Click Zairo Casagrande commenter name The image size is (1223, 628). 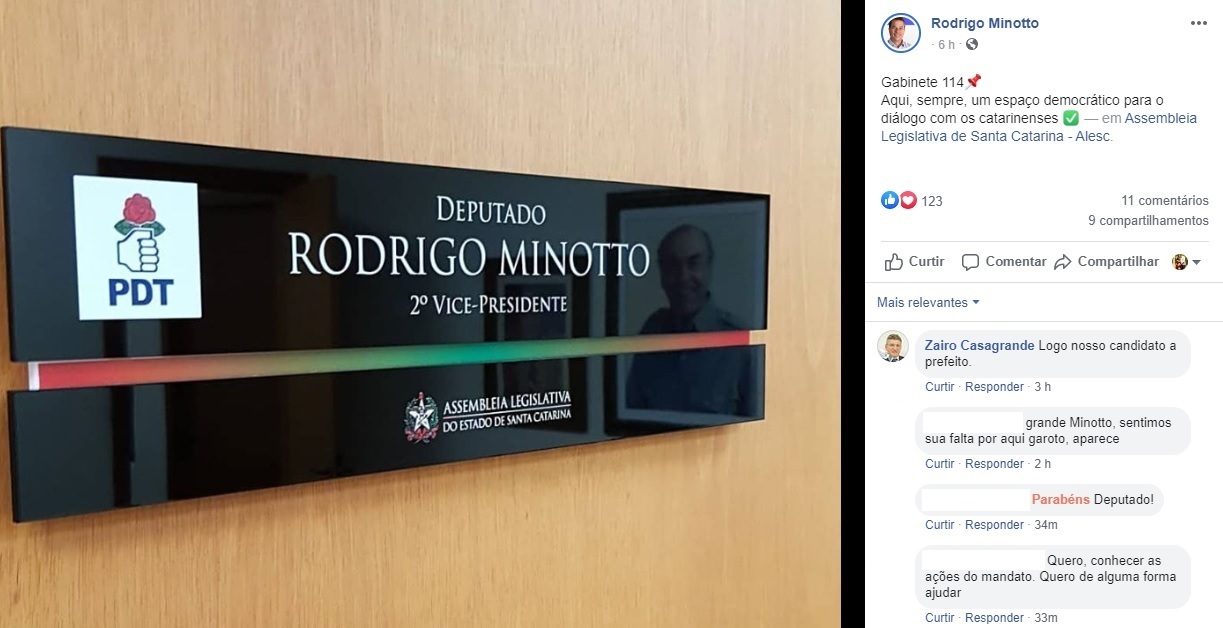[x=979, y=345]
